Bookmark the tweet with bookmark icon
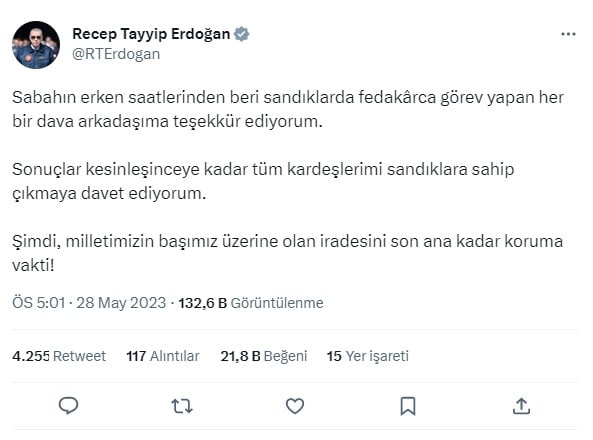Image resolution: width=593 pixels, height=440 pixels. [x=408, y=406]
